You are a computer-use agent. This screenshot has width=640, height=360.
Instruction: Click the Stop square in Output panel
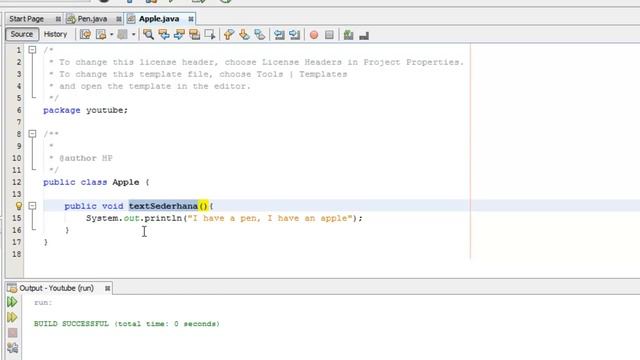click(13, 333)
